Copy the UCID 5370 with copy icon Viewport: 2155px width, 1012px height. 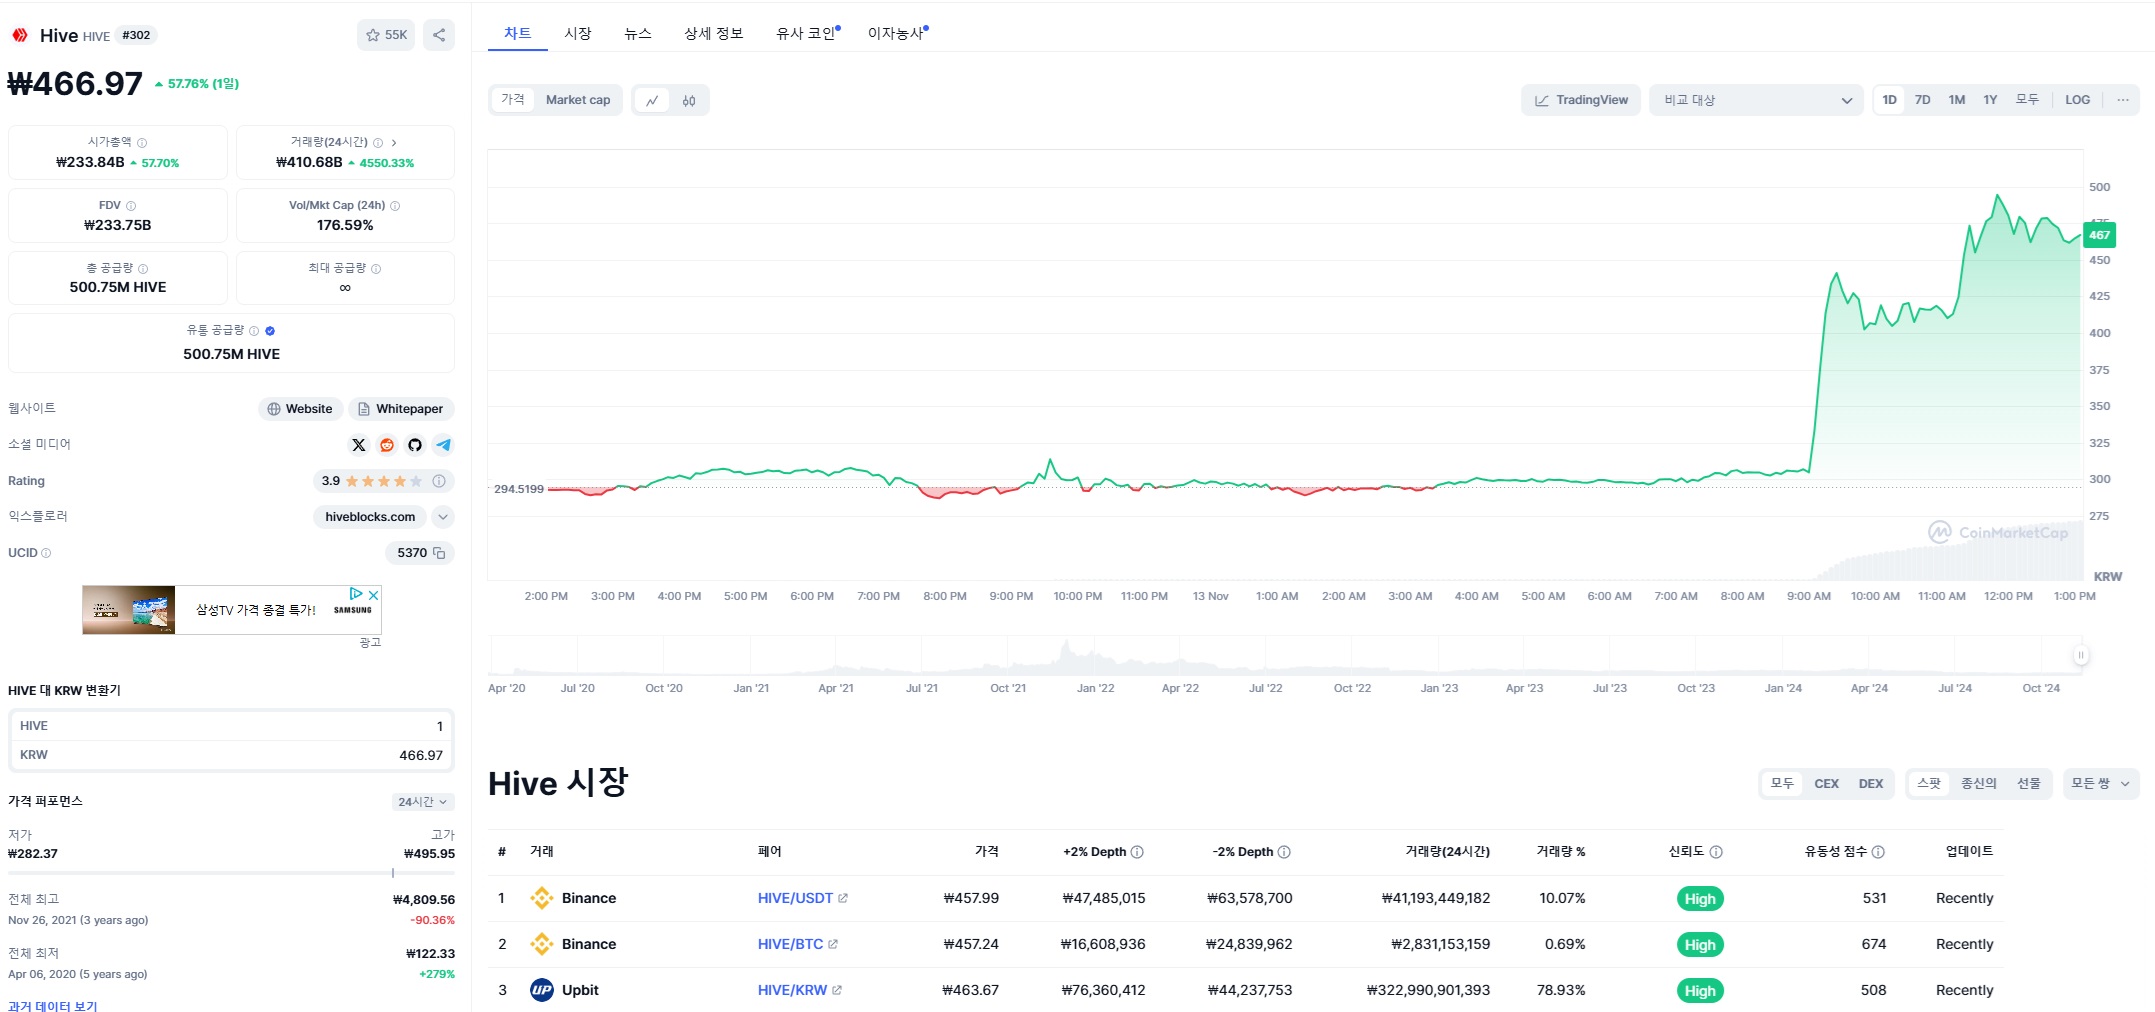[439, 553]
